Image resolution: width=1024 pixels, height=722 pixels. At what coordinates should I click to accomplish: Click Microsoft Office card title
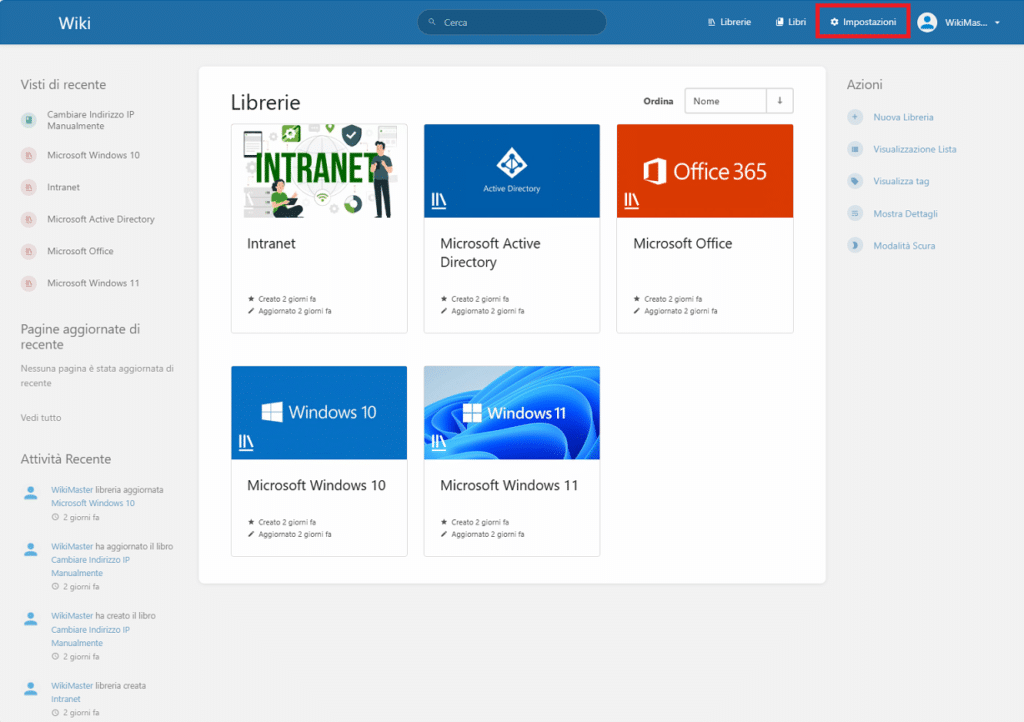tap(682, 243)
